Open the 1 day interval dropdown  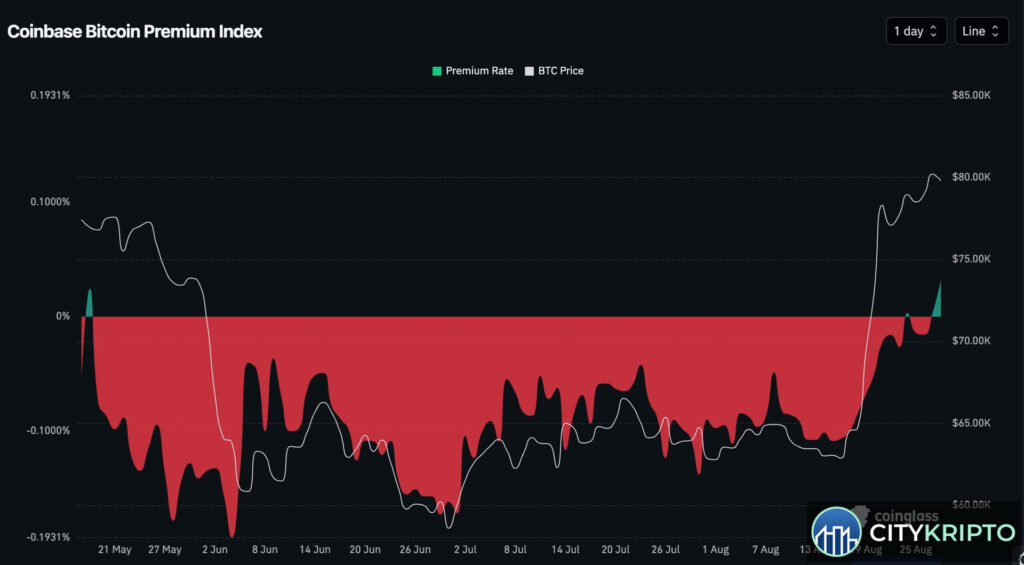pos(916,31)
